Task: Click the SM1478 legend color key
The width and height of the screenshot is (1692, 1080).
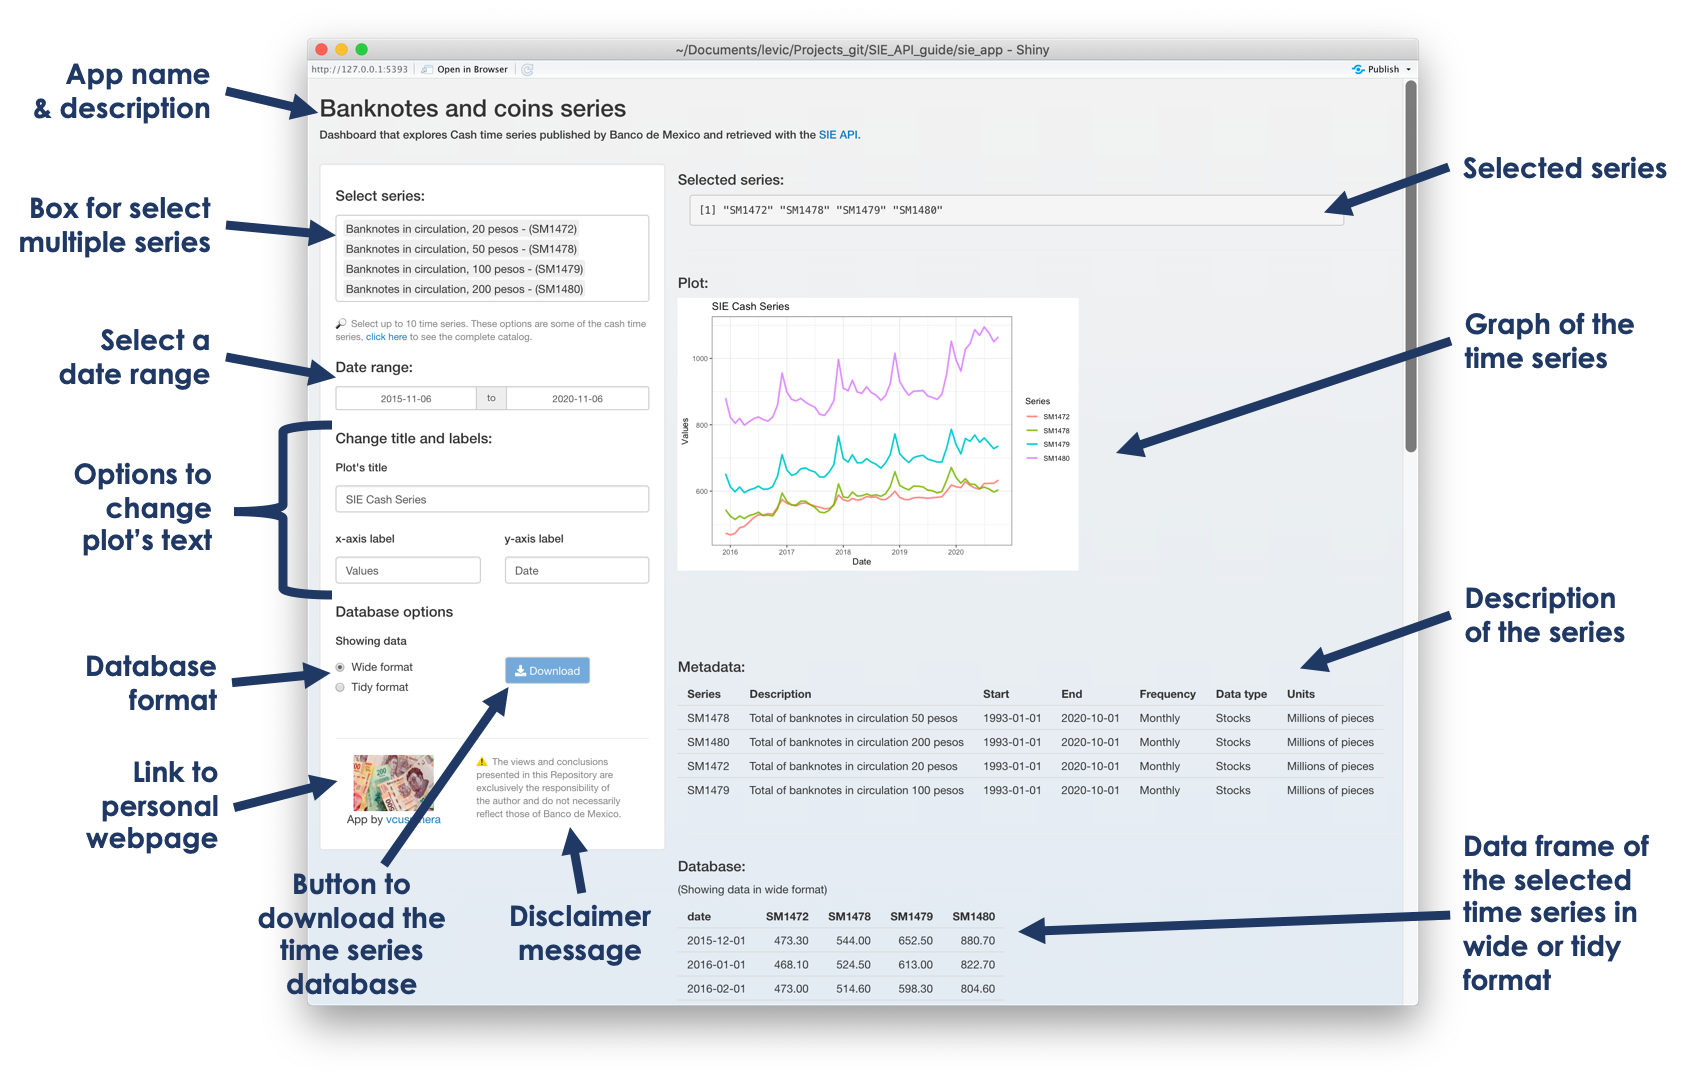Action: (1032, 431)
